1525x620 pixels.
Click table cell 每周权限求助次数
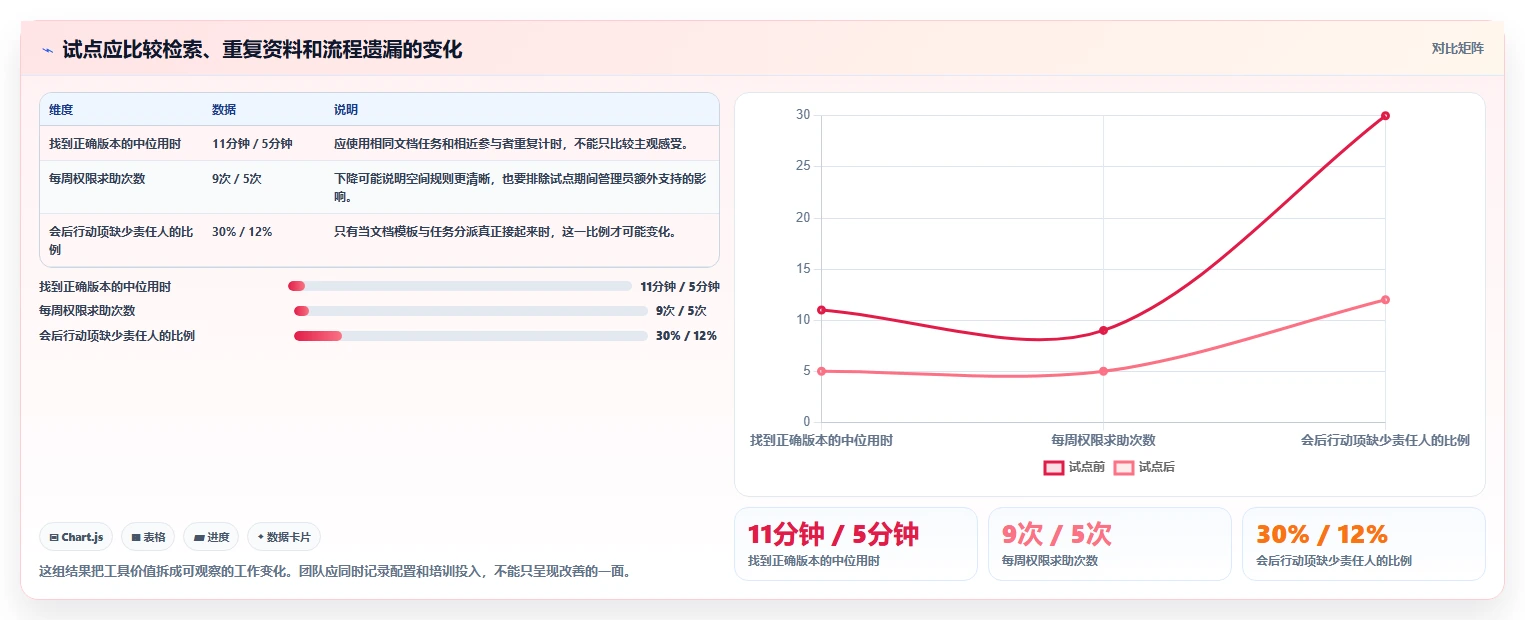(97, 179)
